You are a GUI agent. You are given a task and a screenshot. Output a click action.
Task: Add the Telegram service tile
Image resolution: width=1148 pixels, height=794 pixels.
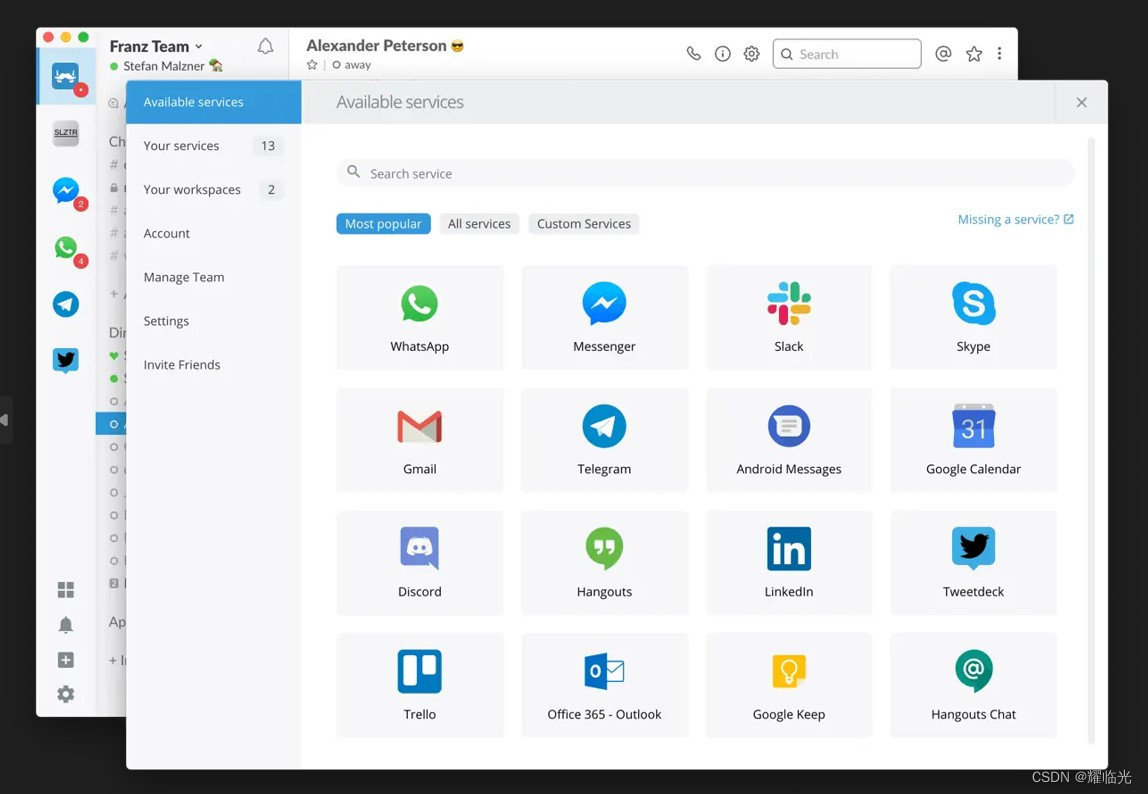pyautogui.click(x=604, y=440)
